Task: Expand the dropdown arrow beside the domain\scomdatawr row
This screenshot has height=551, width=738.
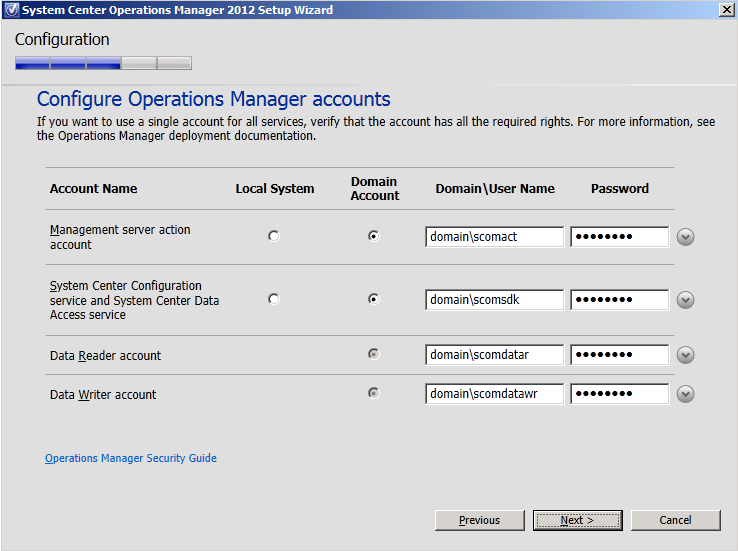Action: pyautogui.click(x=685, y=394)
